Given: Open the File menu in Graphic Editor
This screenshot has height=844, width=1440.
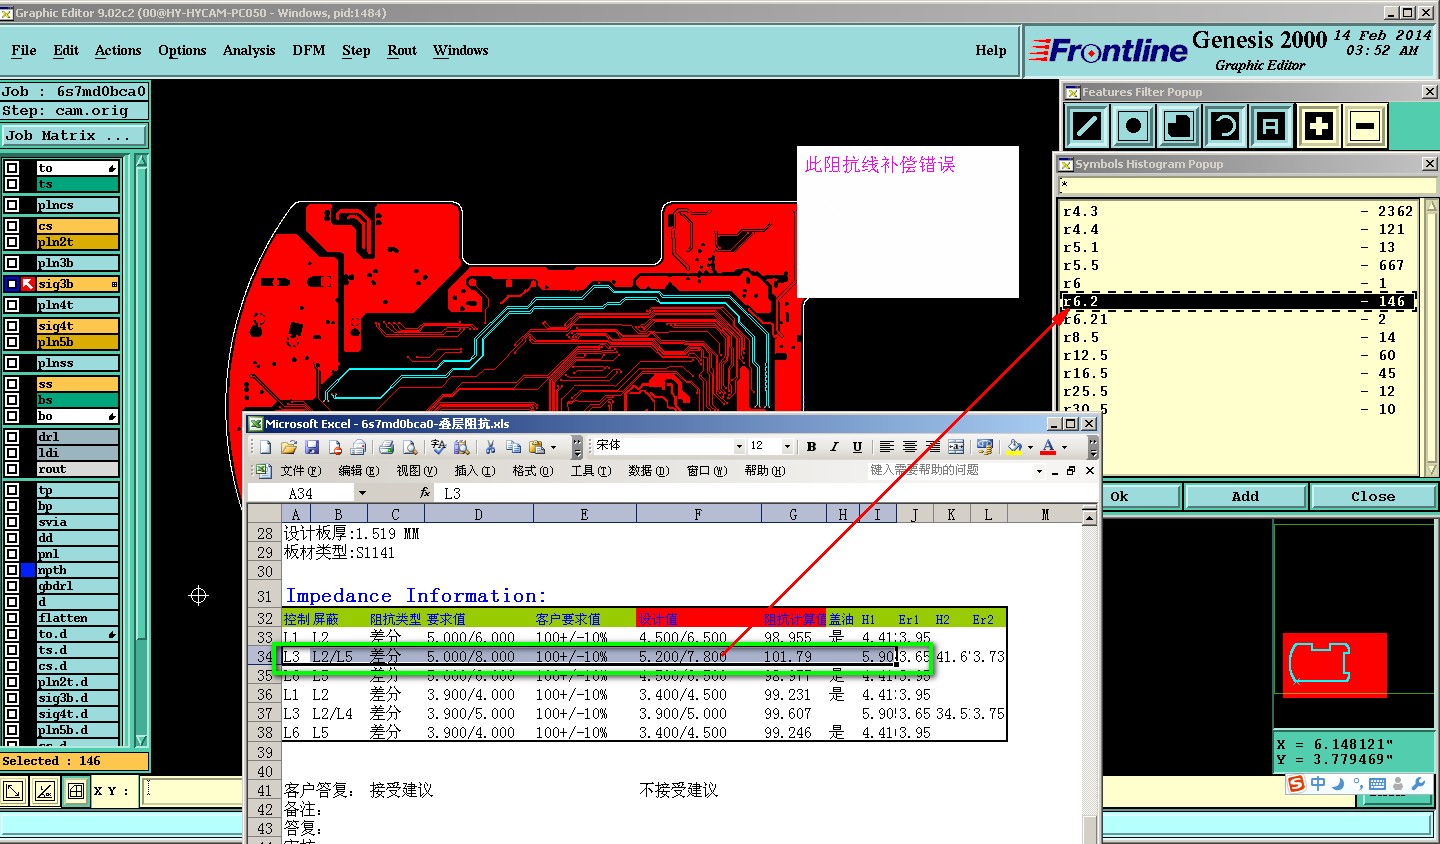Looking at the screenshot, I should click(x=24, y=50).
